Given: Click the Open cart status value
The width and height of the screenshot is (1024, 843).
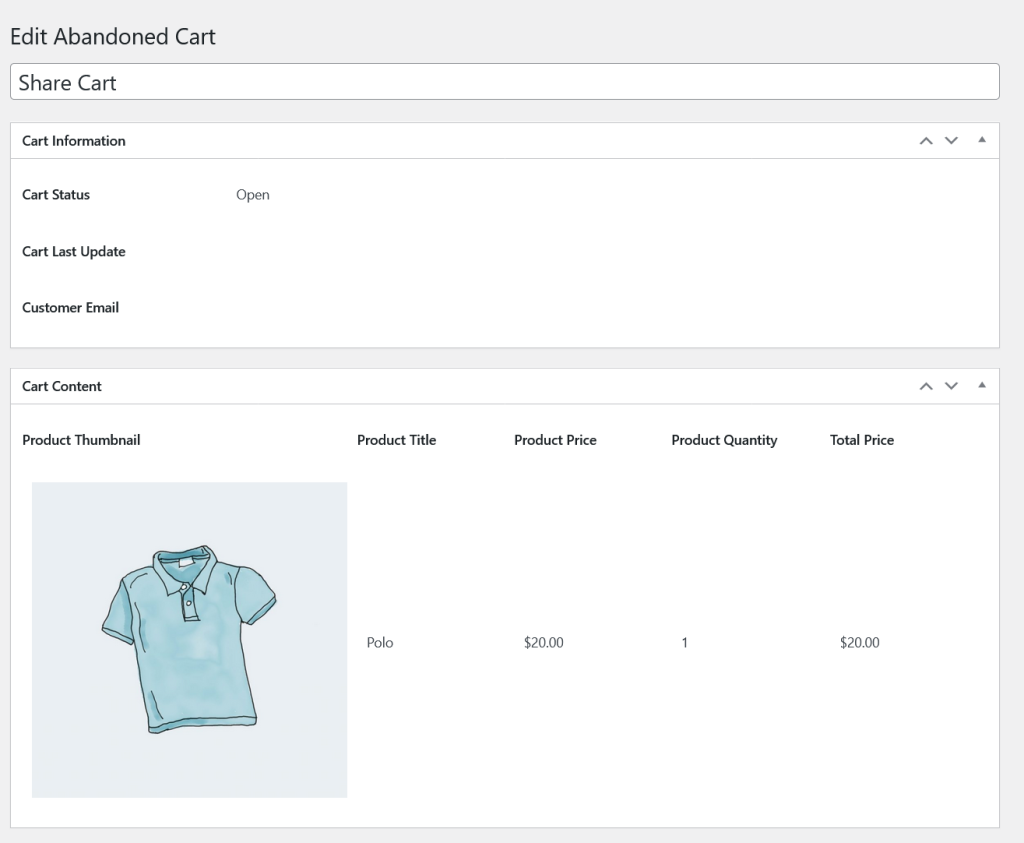Looking at the screenshot, I should coord(253,195).
